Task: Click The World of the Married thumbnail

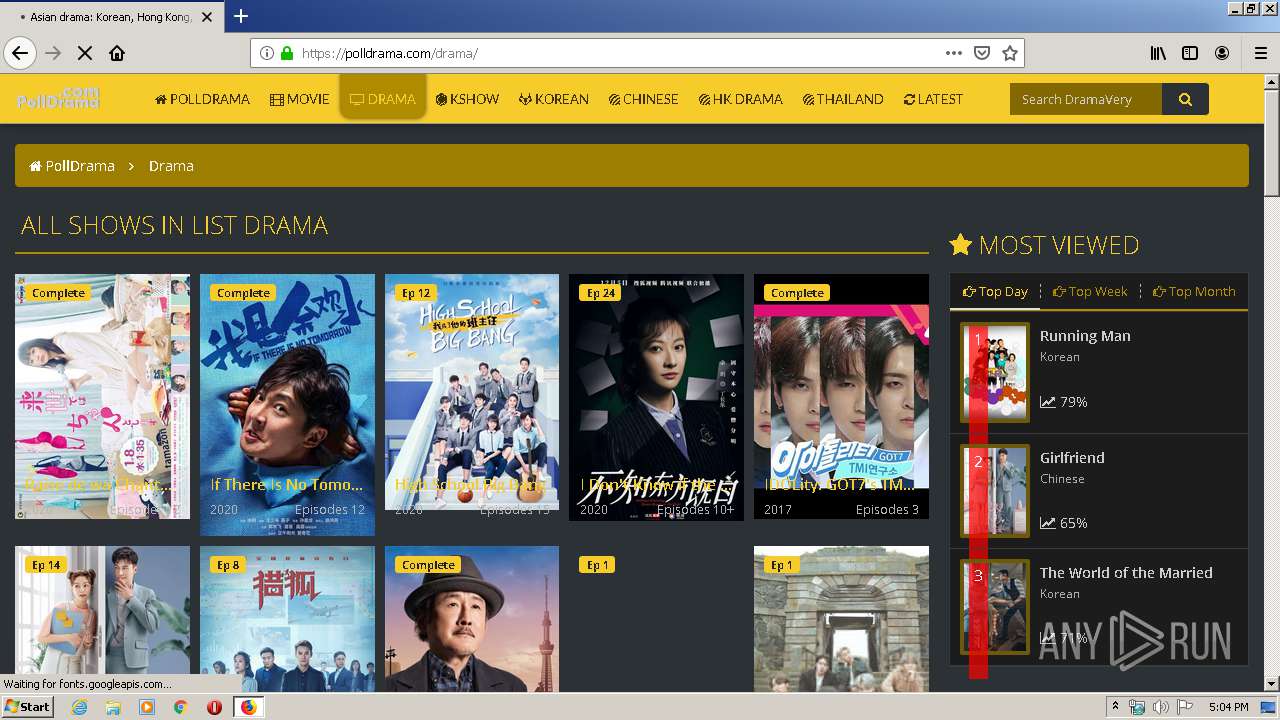Action: point(995,607)
